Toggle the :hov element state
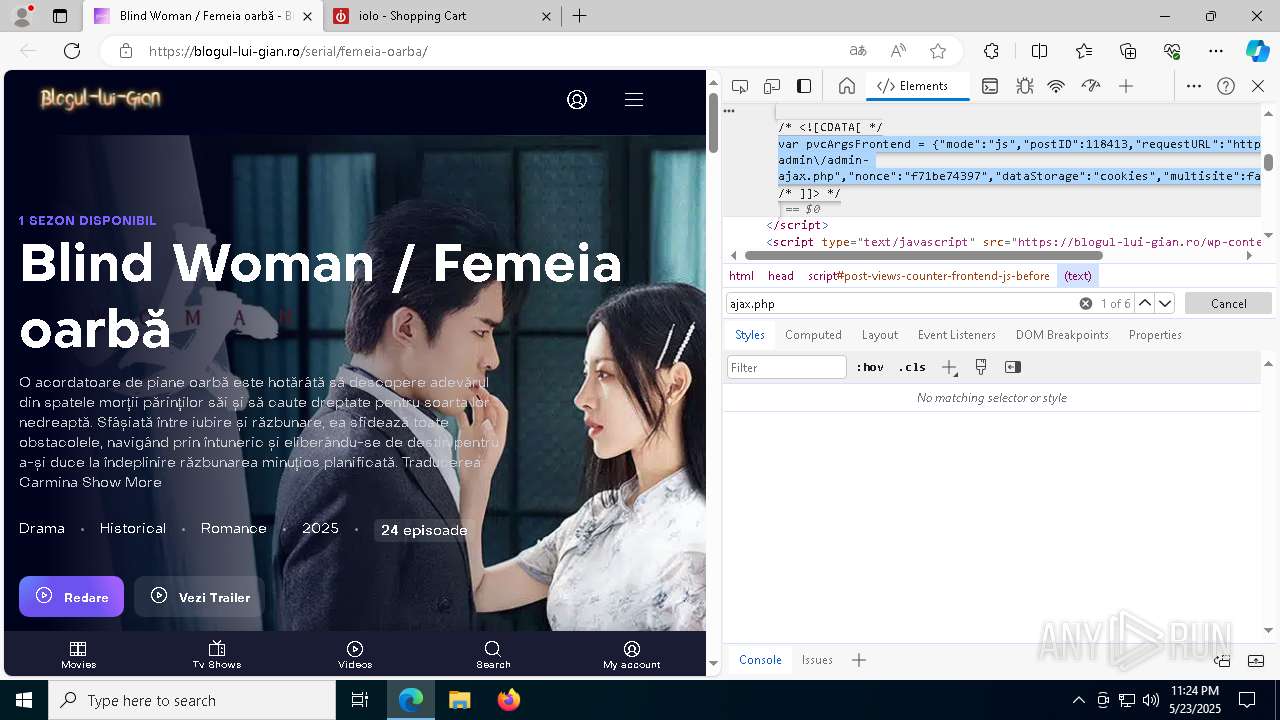1280x720 pixels. (x=870, y=367)
